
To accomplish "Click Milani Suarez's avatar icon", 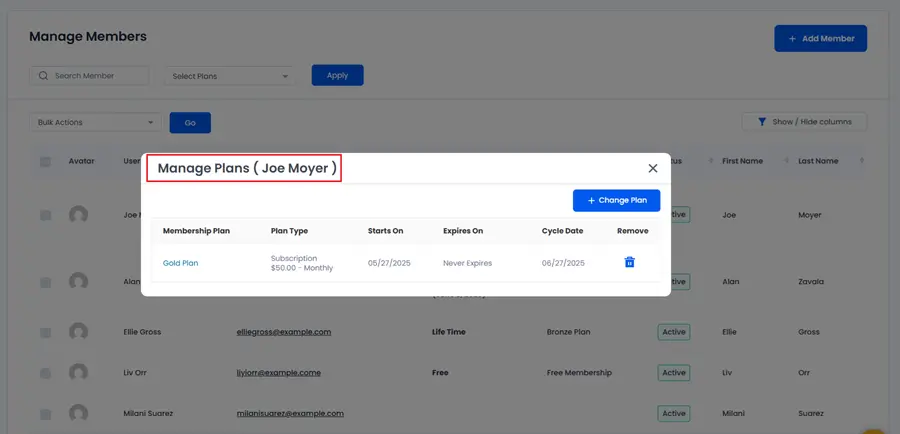I will (x=78, y=413).
